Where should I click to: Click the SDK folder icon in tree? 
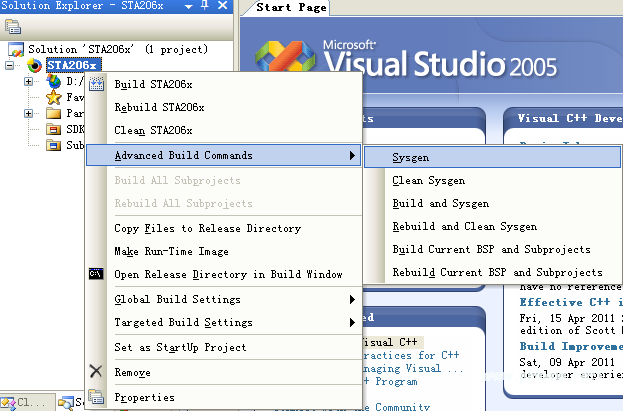coord(53,130)
